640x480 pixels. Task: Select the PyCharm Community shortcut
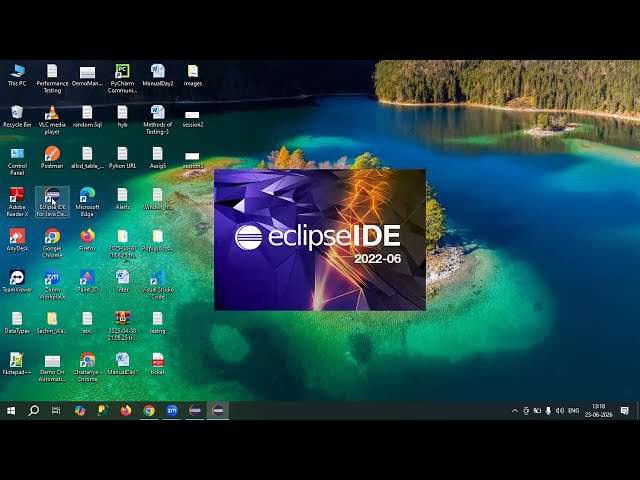[122, 79]
